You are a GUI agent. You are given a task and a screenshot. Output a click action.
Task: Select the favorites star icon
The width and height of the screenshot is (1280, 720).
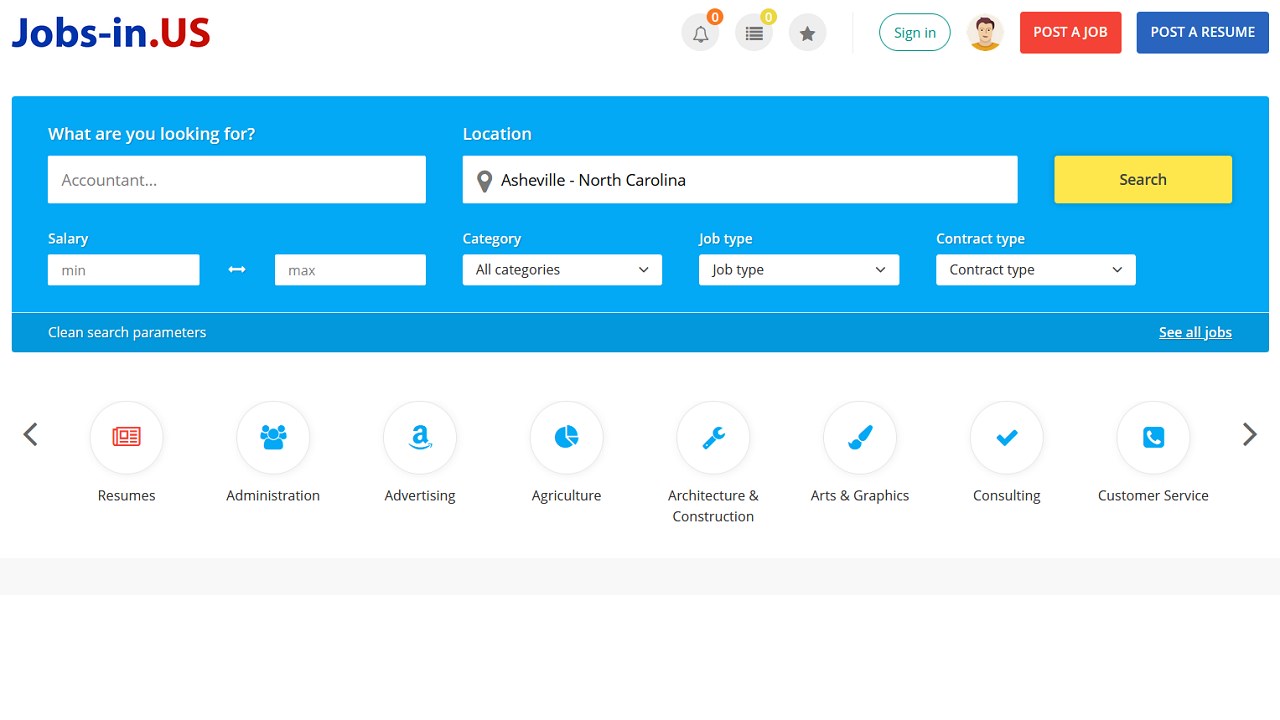(807, 32)
